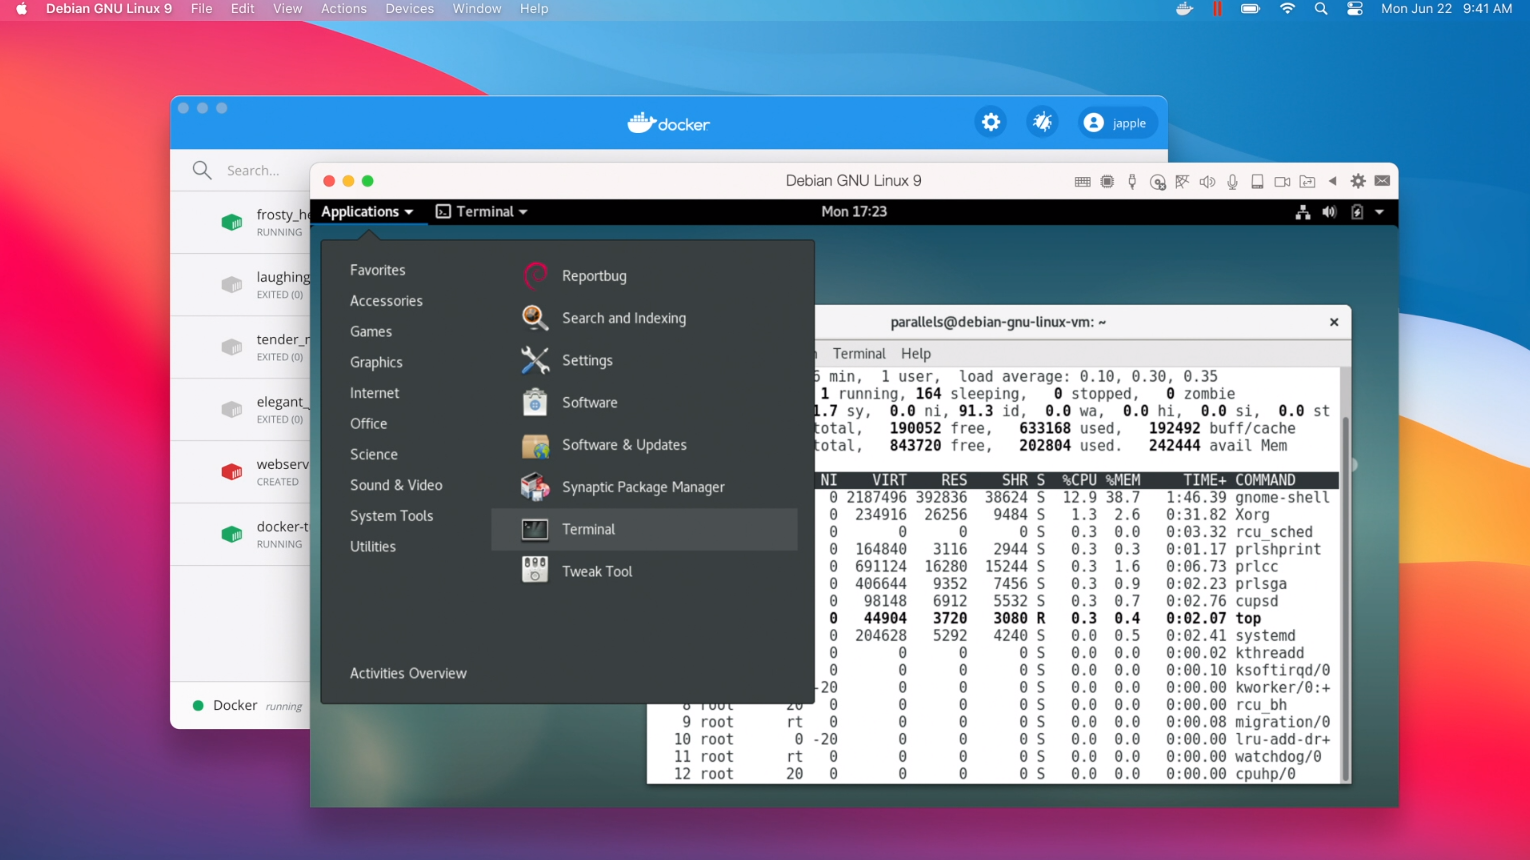The image size is (1530, 860).
Task: Open the Parallels keyboard icon in toolbar
Action: tap(1082, 182)
